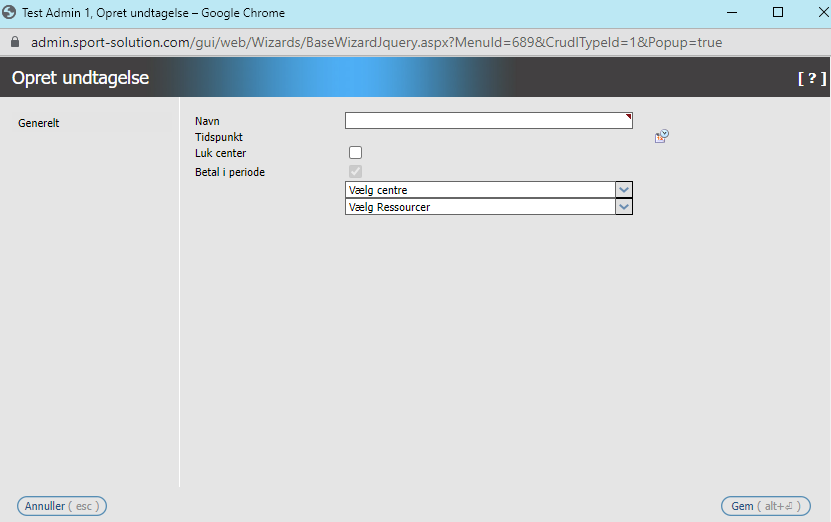Toggle the Betal i periode checkbox
831x522 pixels.
click(355, 171)
